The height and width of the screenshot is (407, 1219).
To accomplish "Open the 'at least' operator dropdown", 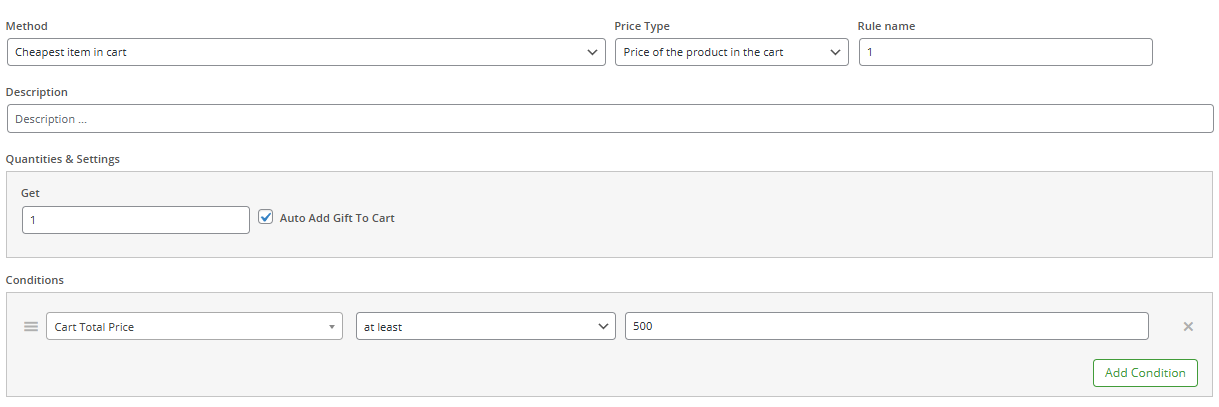I will pos(480,327).
